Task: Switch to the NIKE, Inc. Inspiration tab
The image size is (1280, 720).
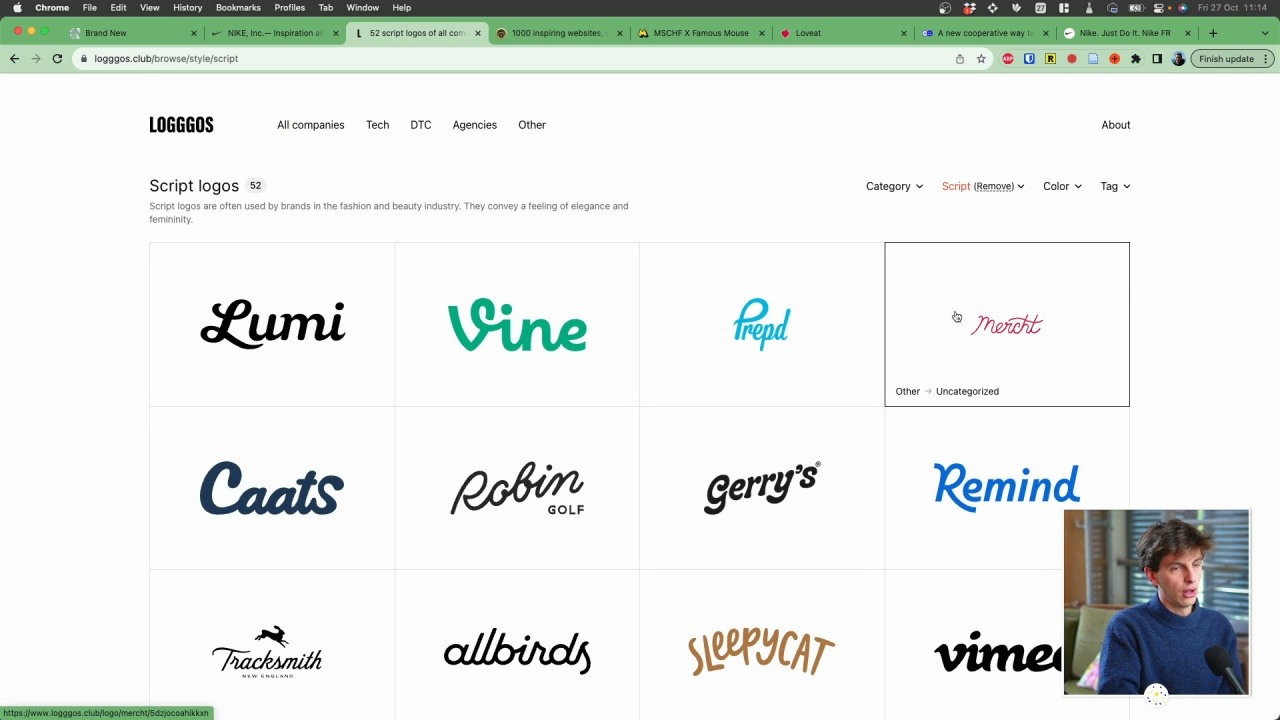Action: pos(275,33)
